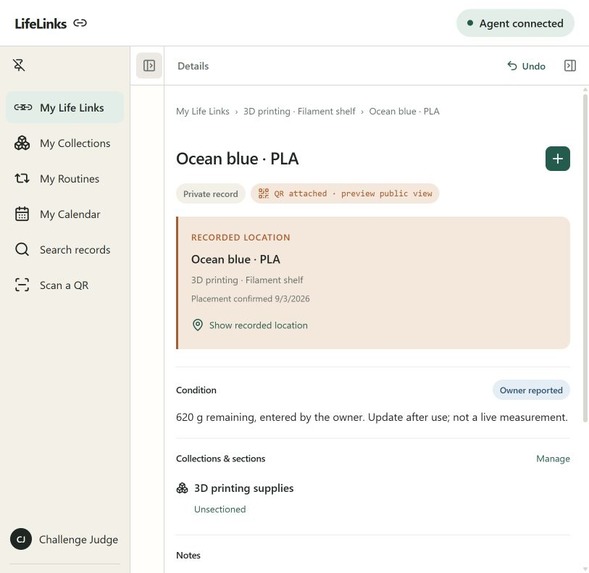Image resolution: width=589 pixels, height=573 pixels.
Task: Toggle the right side panel icon
Action: pyautogui.click(x=570, y=66)
